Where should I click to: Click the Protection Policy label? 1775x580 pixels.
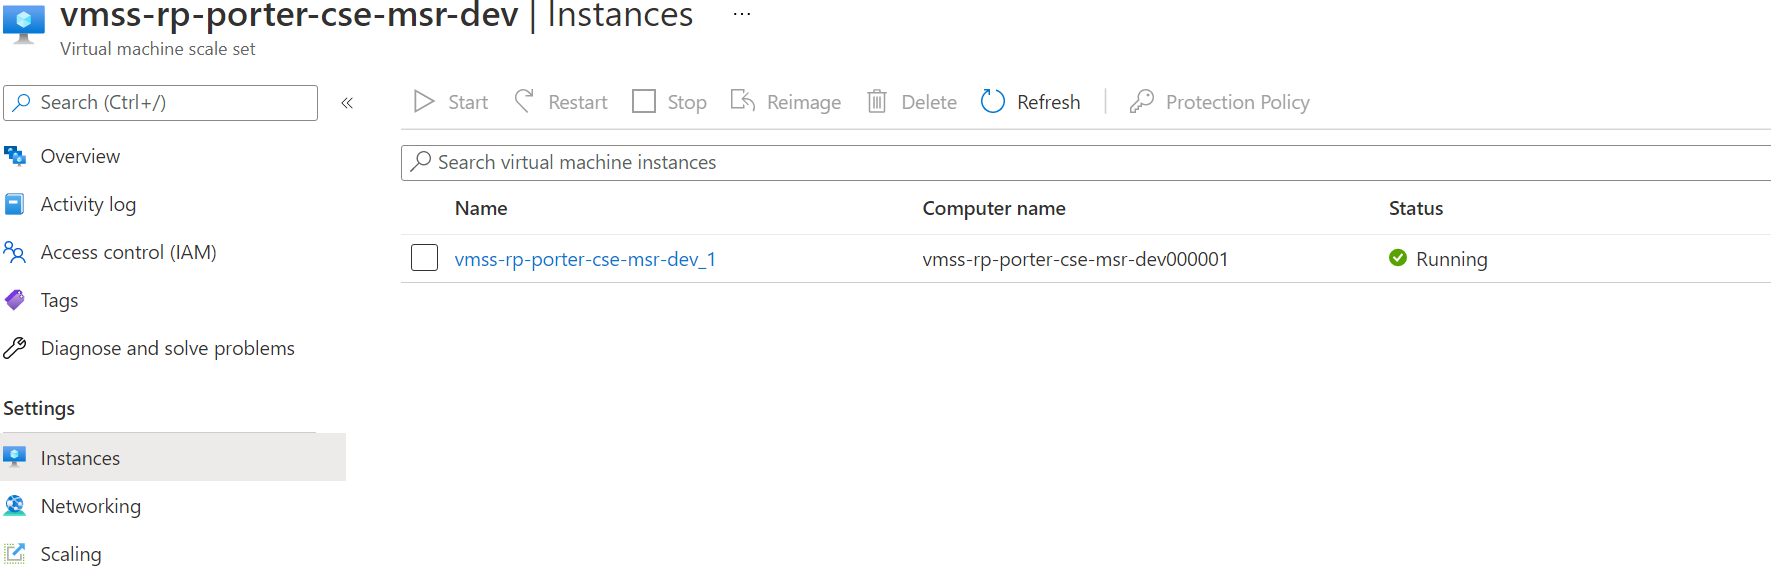tap(1238, 102)
